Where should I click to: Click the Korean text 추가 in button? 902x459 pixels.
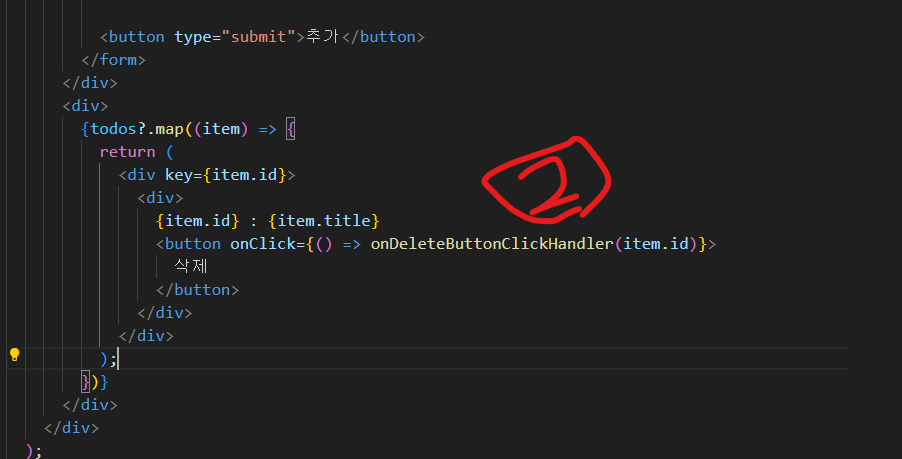pos(323,36)
